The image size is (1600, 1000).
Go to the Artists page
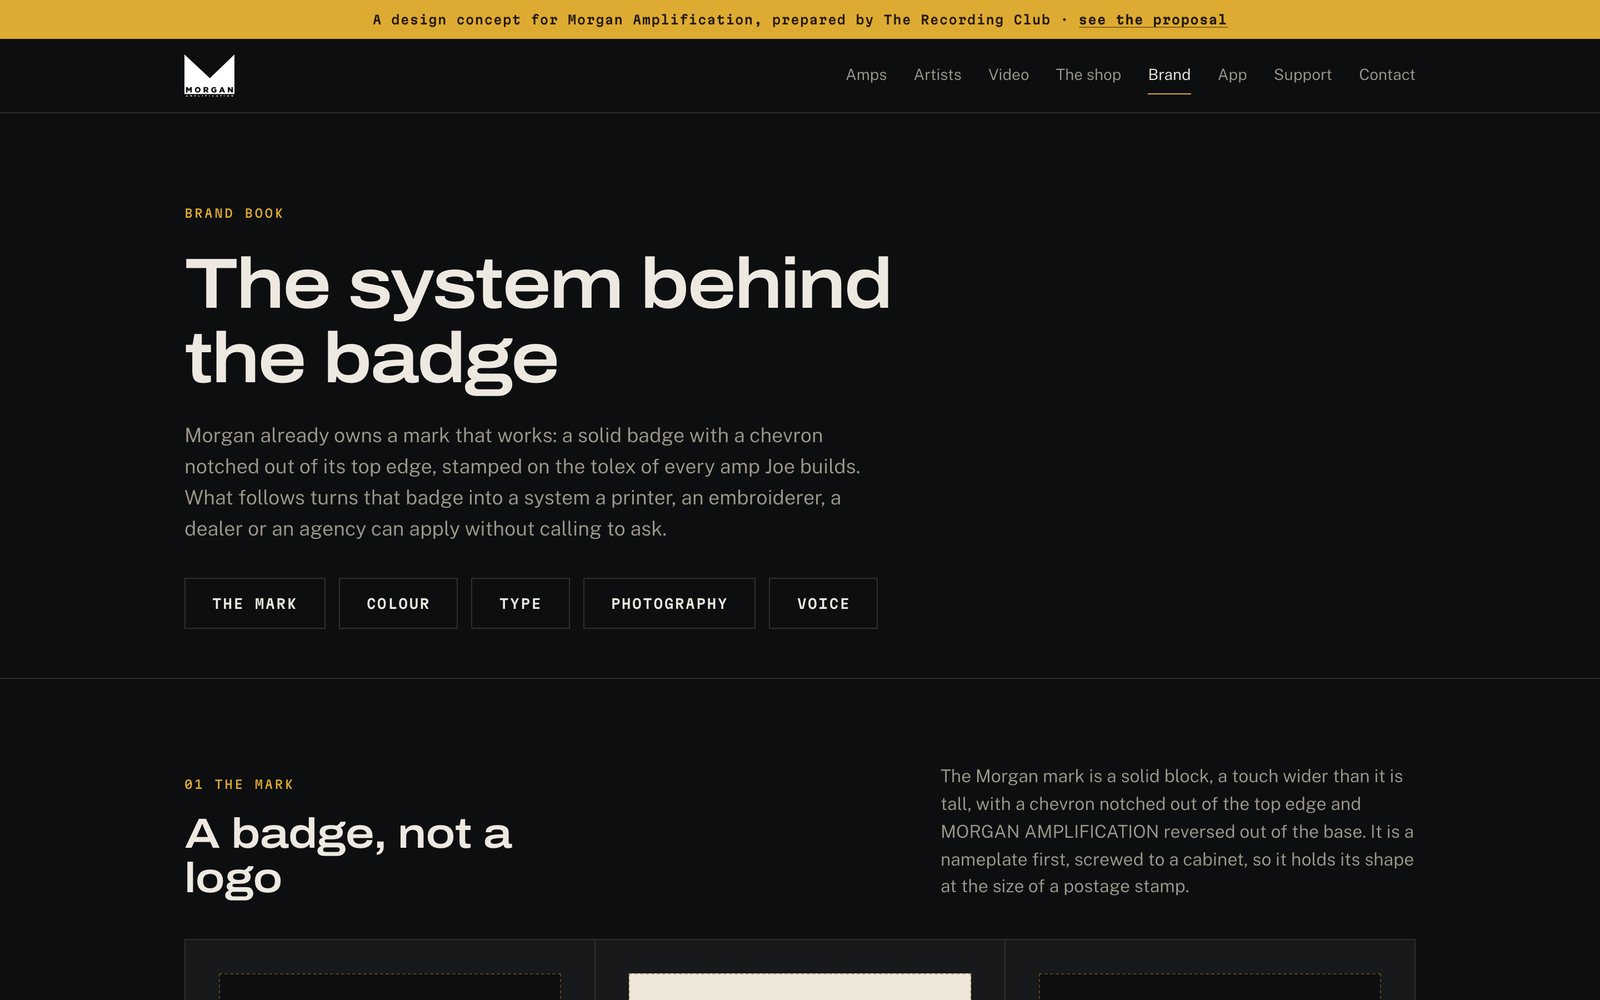(x=937, y=75)
